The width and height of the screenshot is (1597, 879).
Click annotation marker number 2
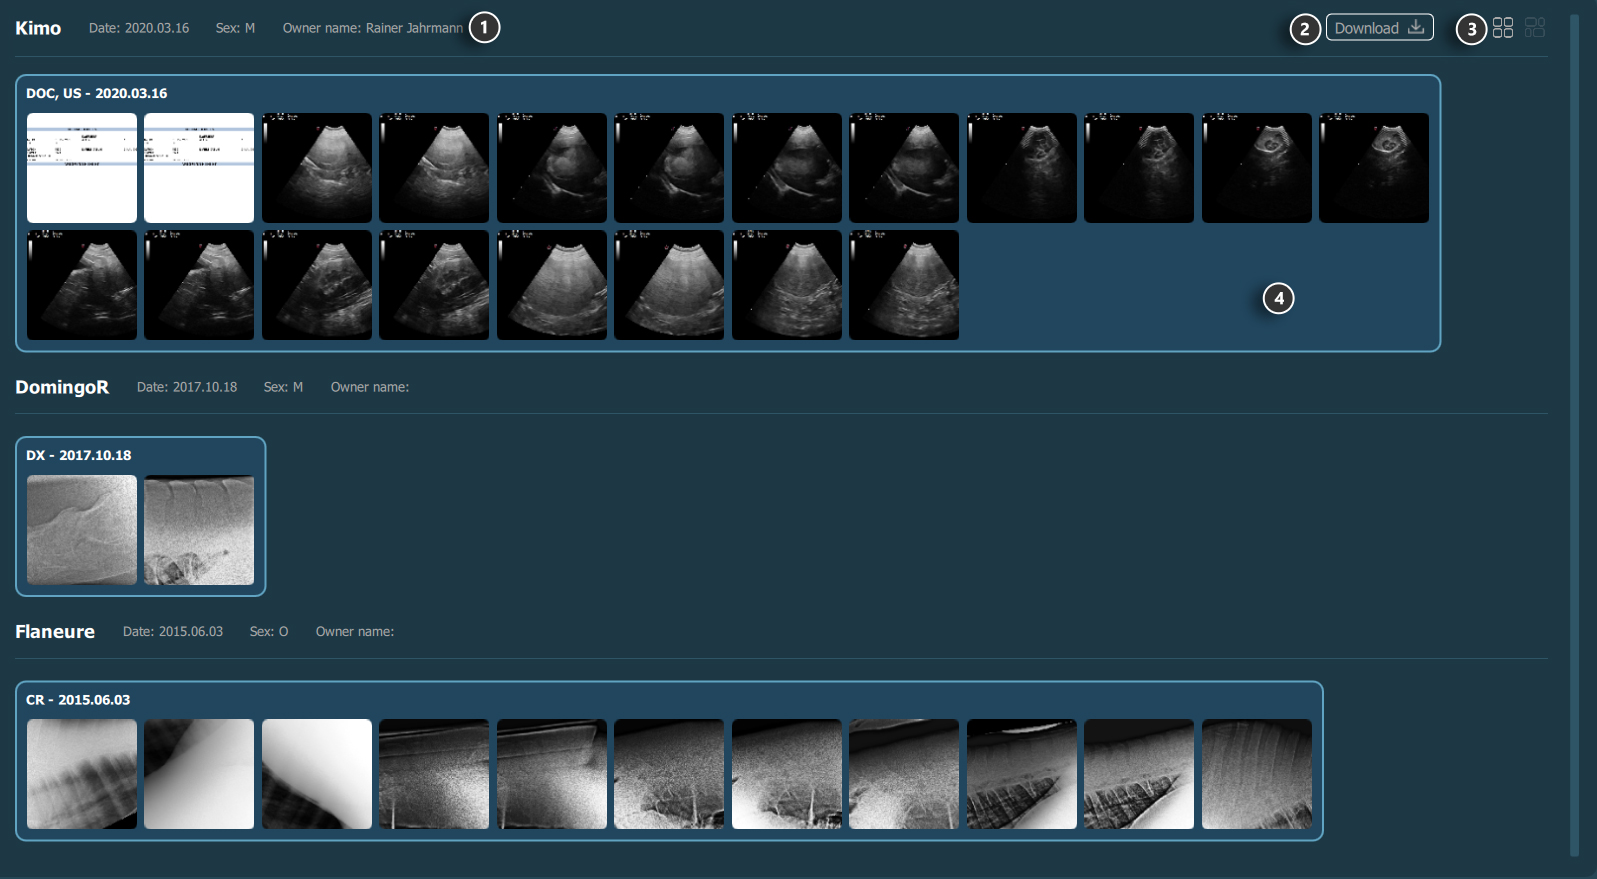pos(1304,30)
